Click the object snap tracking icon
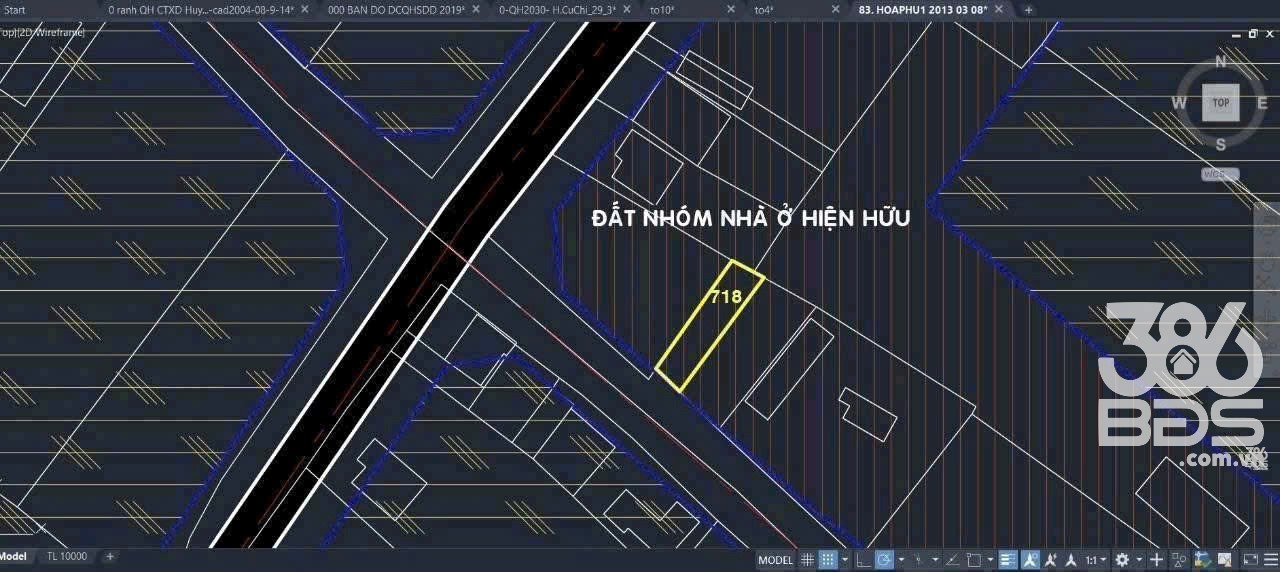Screen dimensions: 1280x572 click(x=952, y=560)
